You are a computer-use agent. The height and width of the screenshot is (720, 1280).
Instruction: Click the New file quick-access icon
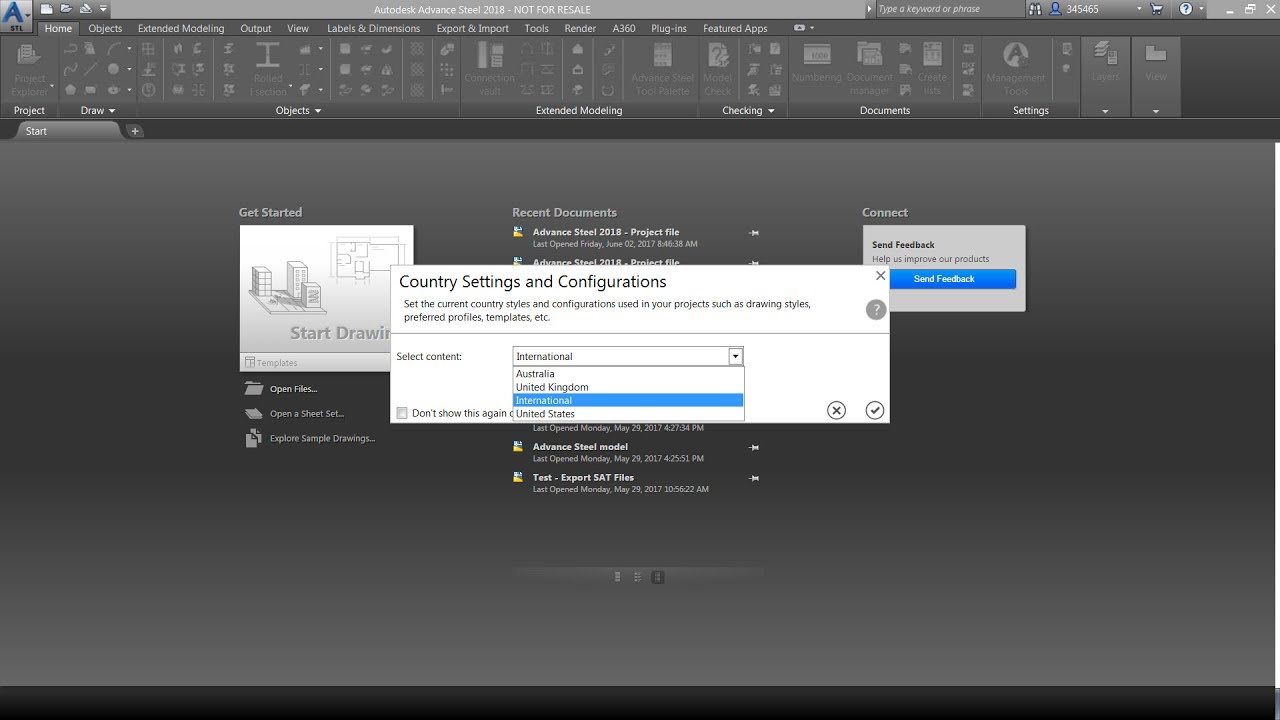47,9
